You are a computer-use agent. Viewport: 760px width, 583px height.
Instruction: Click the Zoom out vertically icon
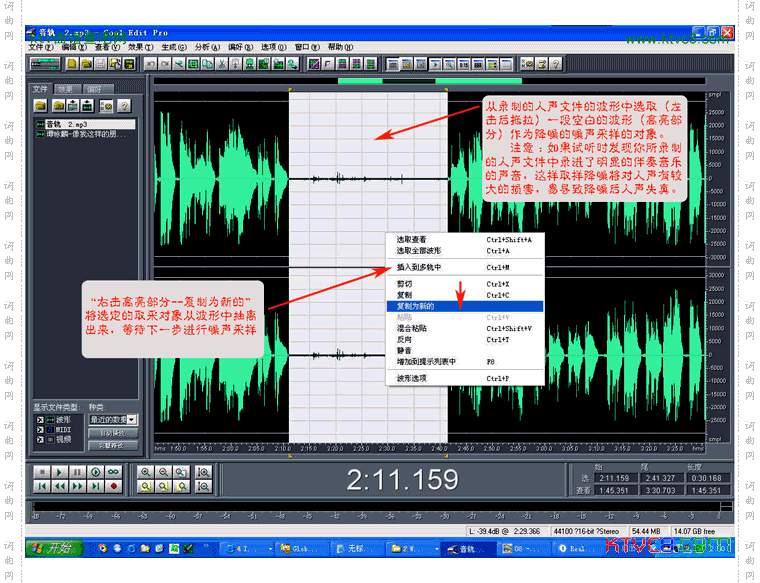coord(204,486)
